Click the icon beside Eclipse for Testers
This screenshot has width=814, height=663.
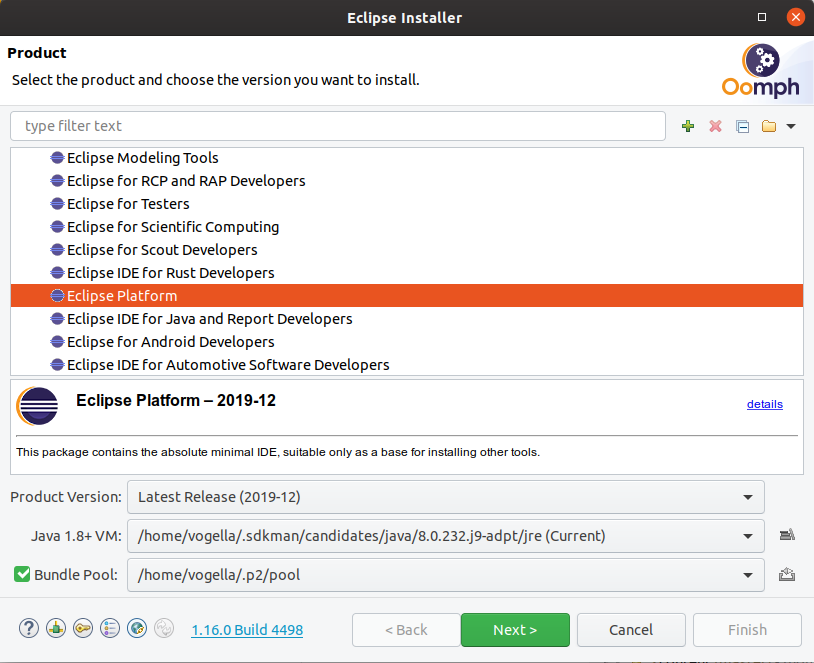[57, 204]
